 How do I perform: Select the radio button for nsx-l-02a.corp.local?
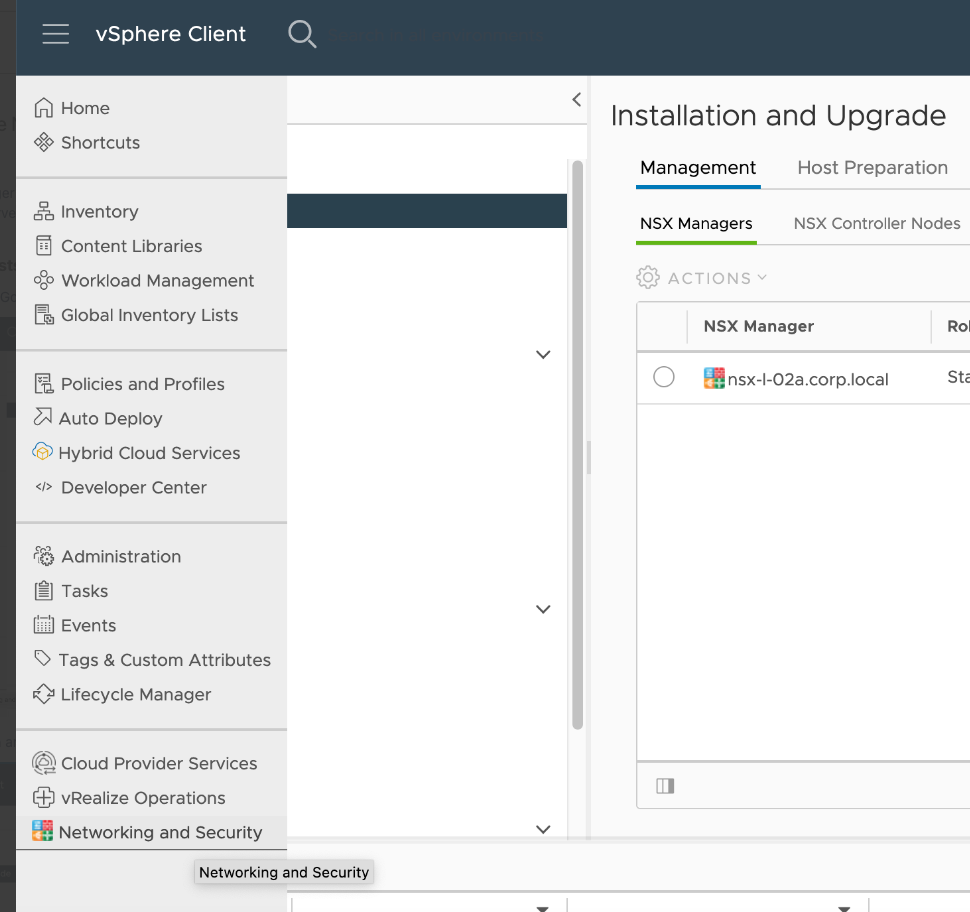(x=665, y=378)
